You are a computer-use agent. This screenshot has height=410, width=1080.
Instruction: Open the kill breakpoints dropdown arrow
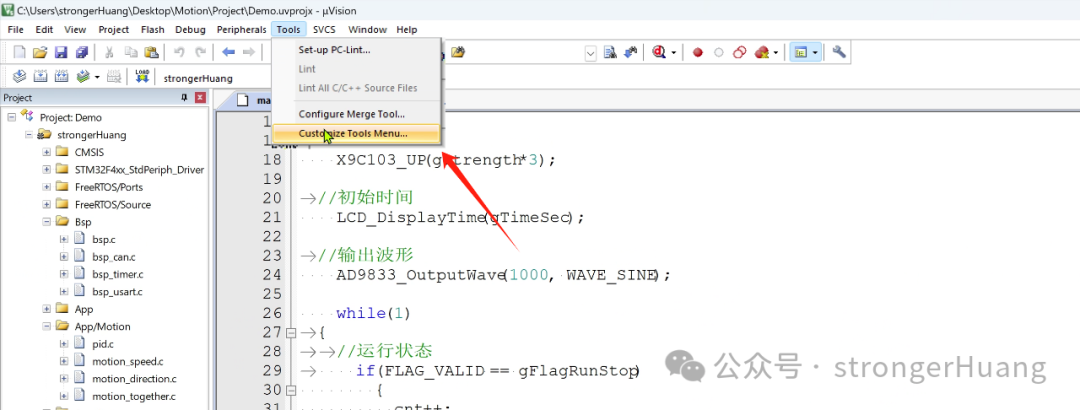(776, 52)
